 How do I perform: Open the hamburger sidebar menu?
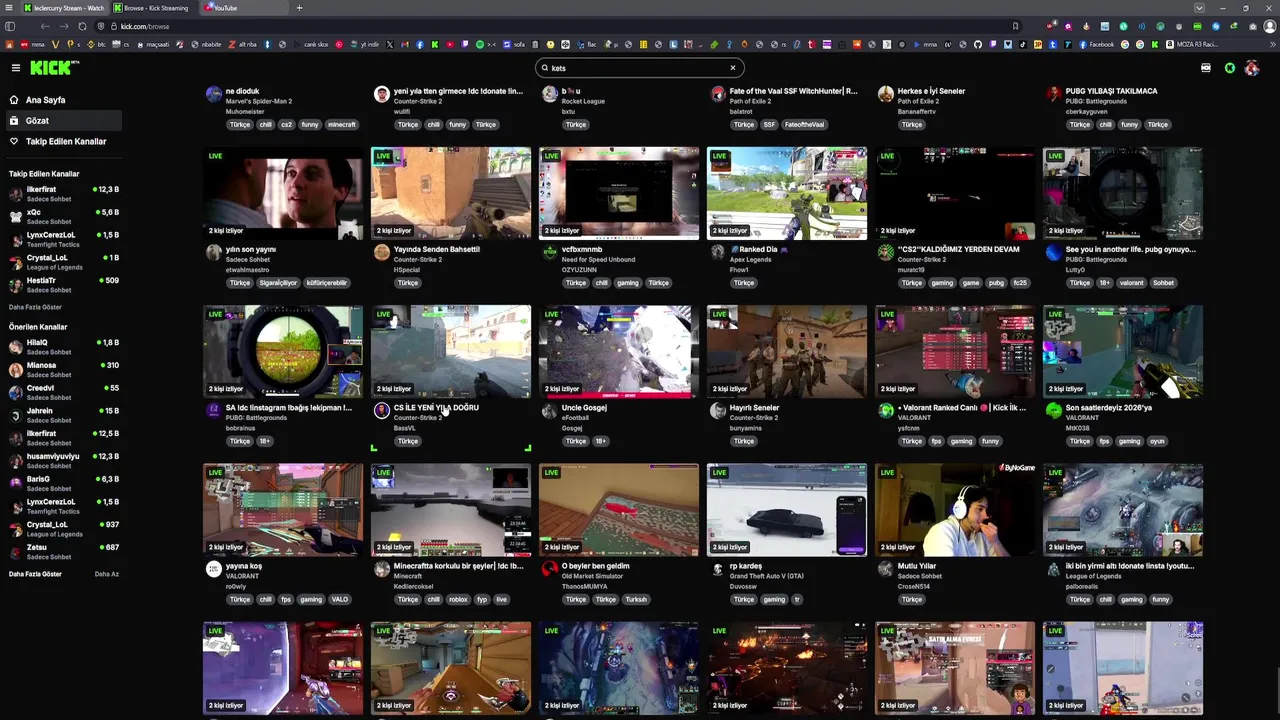coord(16,68)
